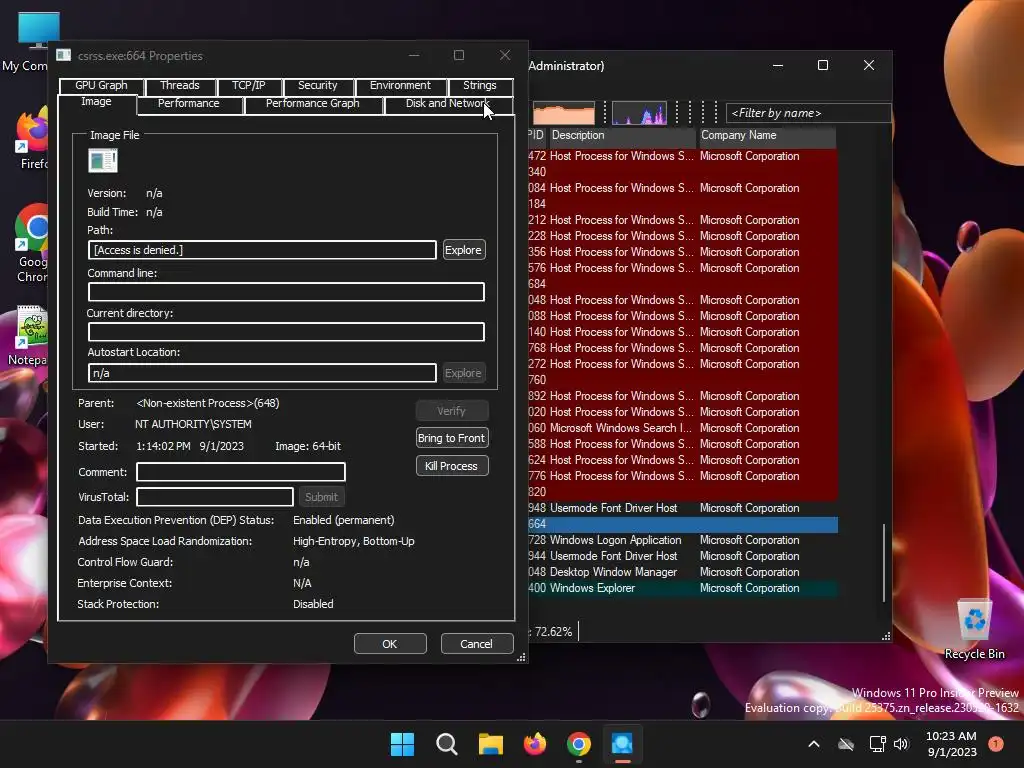Open the notification badge
Image resolution: width=1024 pixels, height=768 pixels.
point(996,744)
